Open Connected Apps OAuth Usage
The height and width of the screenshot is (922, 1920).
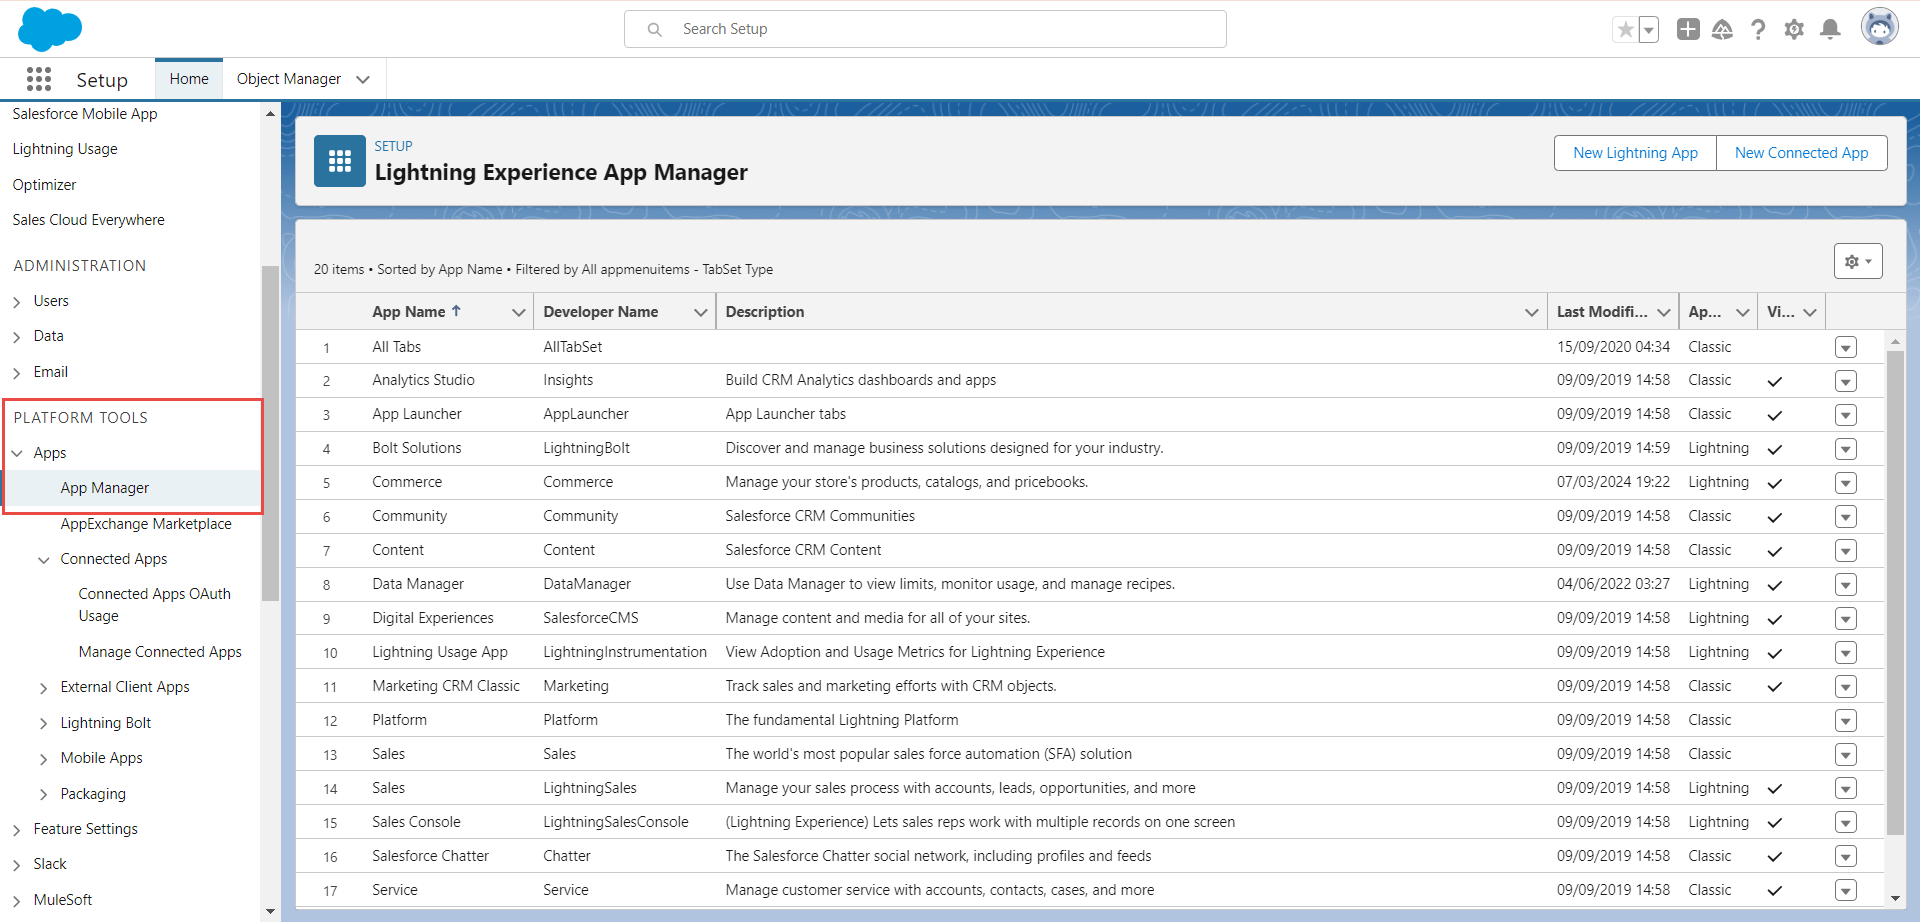(x=155, y=605)
